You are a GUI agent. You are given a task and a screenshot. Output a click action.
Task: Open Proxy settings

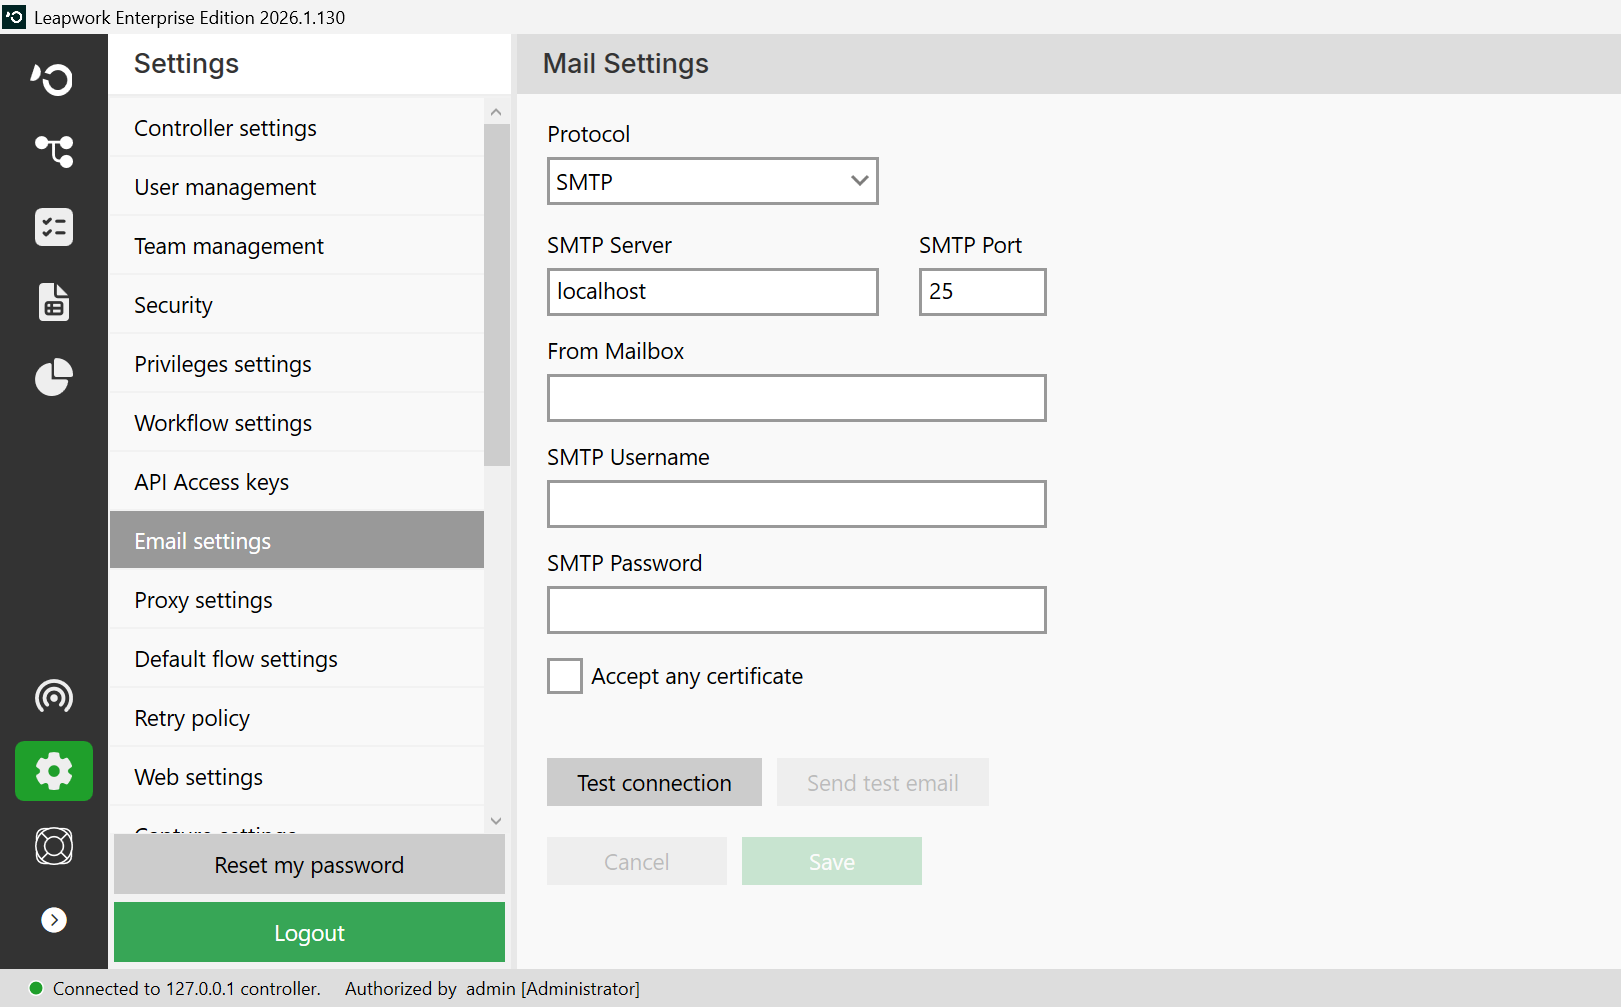coord(297,600)
